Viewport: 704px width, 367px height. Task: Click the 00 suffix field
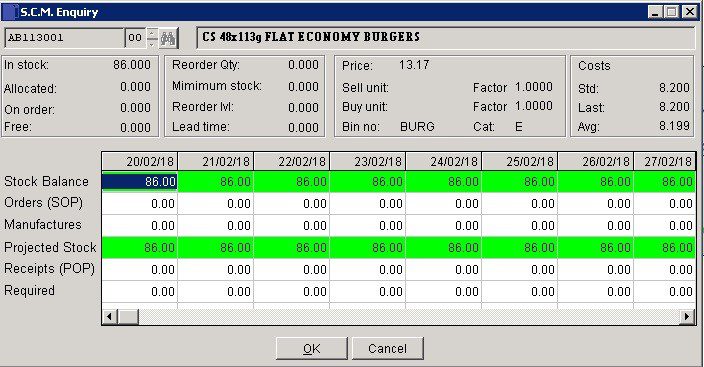click(136, 38)
